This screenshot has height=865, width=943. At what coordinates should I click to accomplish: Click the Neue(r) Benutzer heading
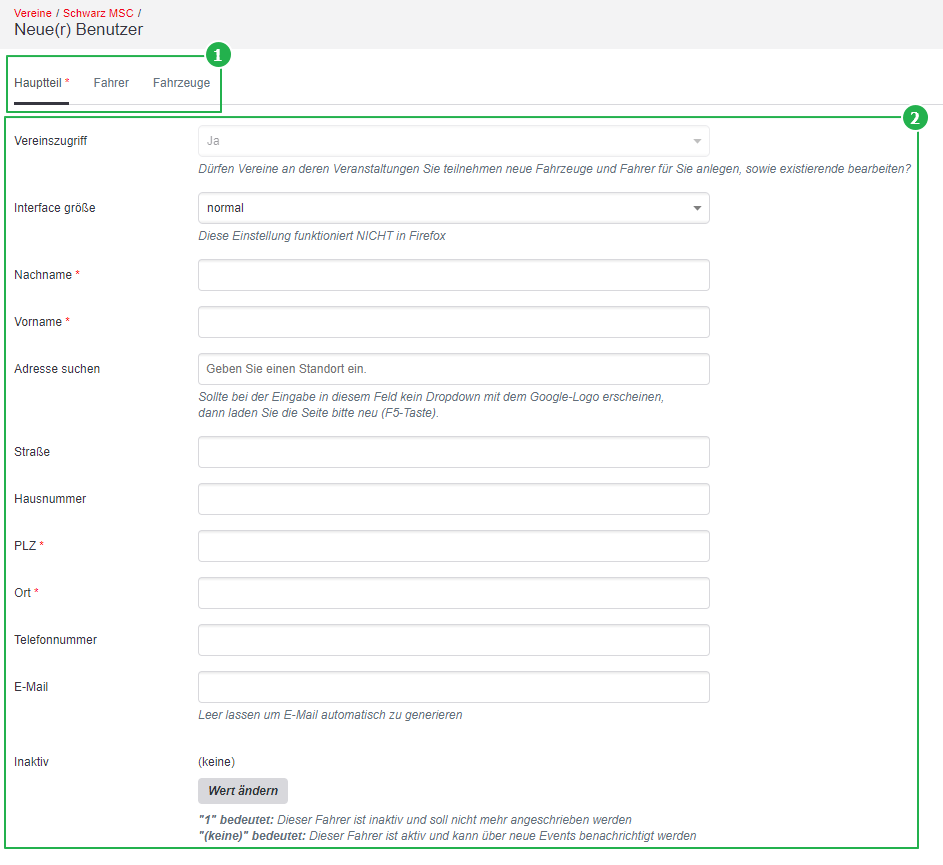79,29
